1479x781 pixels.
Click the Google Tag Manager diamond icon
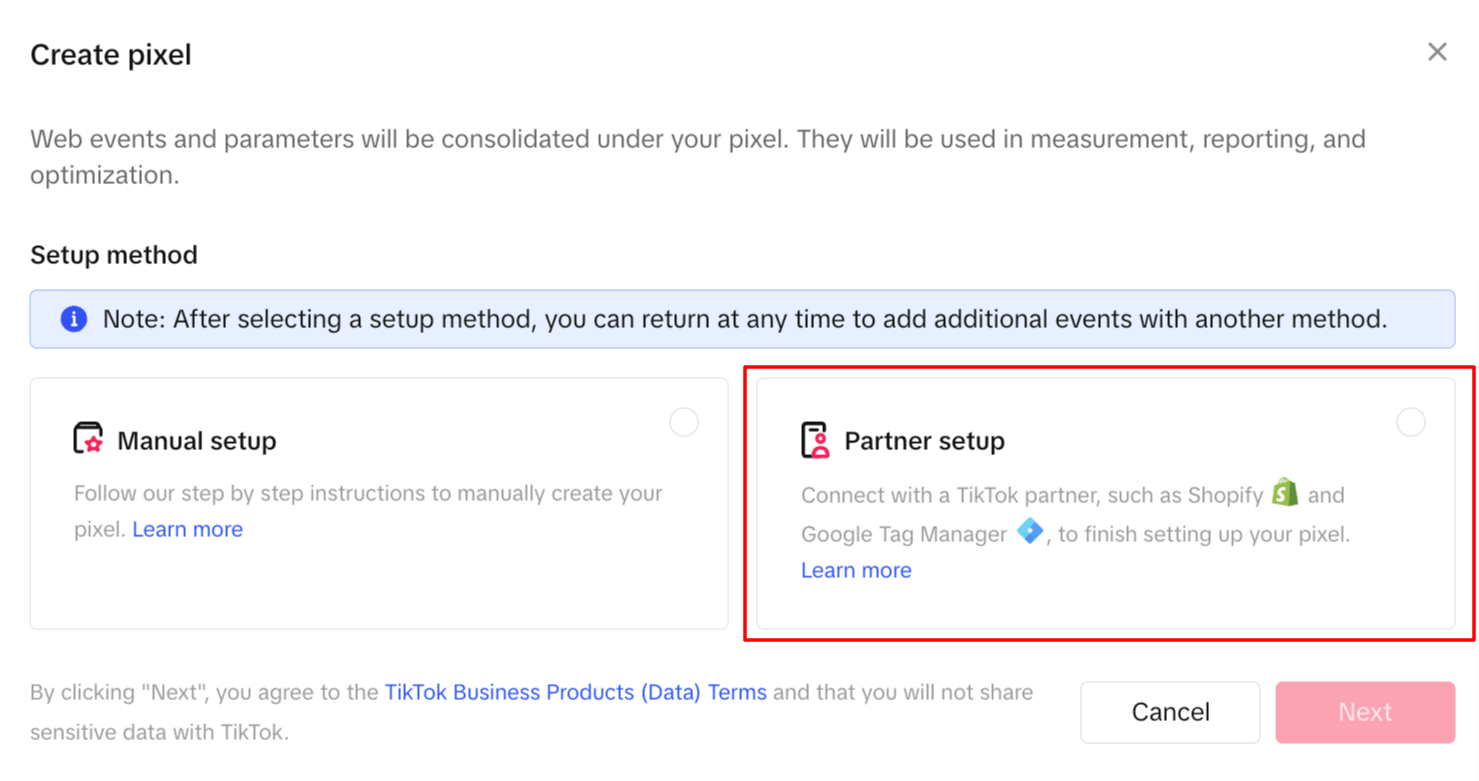coord(1030,531)
